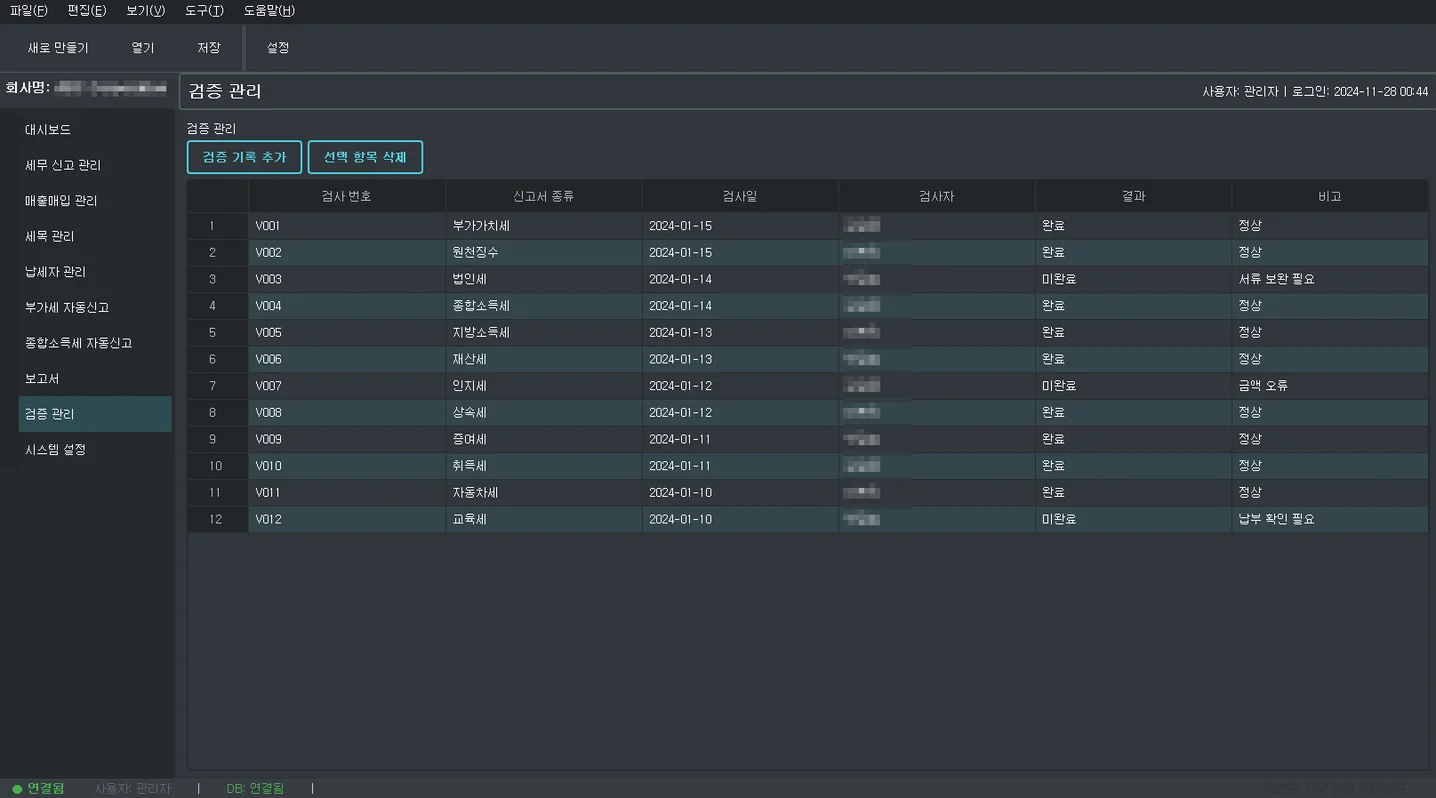
Task: Open 세무 신고 관리 in the sidebar
Action: 63,165
